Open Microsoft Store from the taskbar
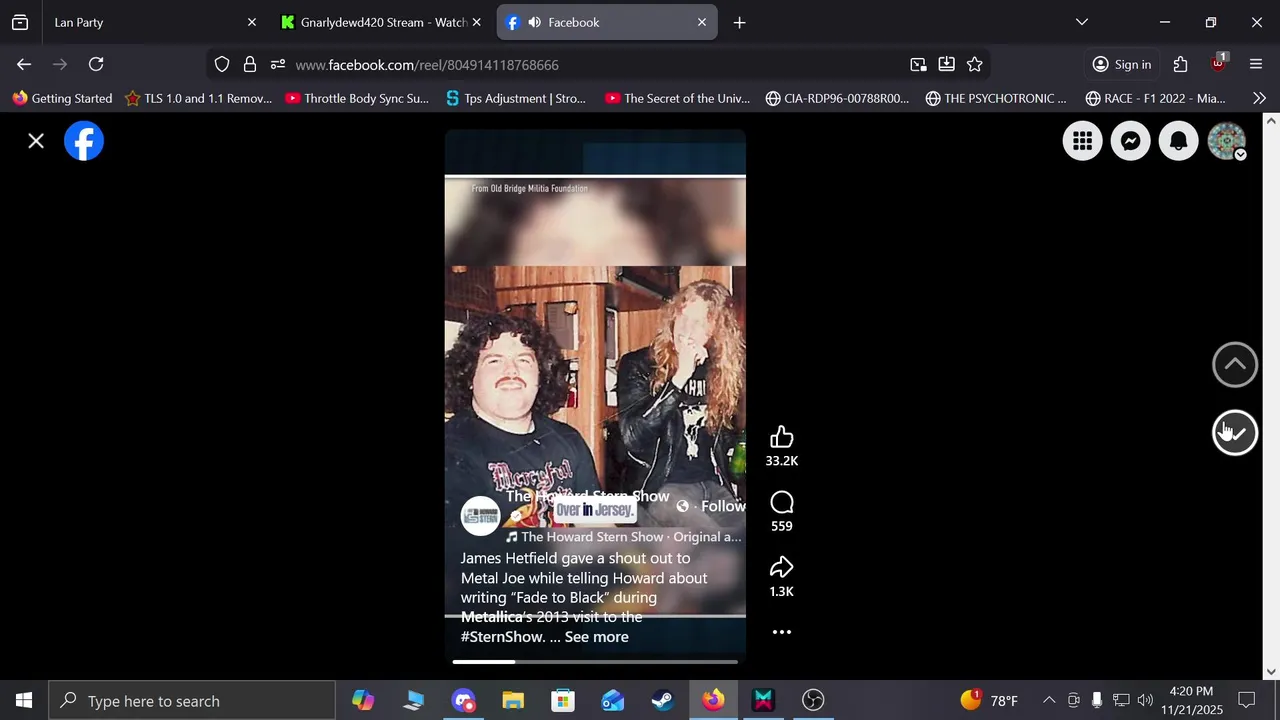This screenshot has height=720, width=1280. [563, 700]
